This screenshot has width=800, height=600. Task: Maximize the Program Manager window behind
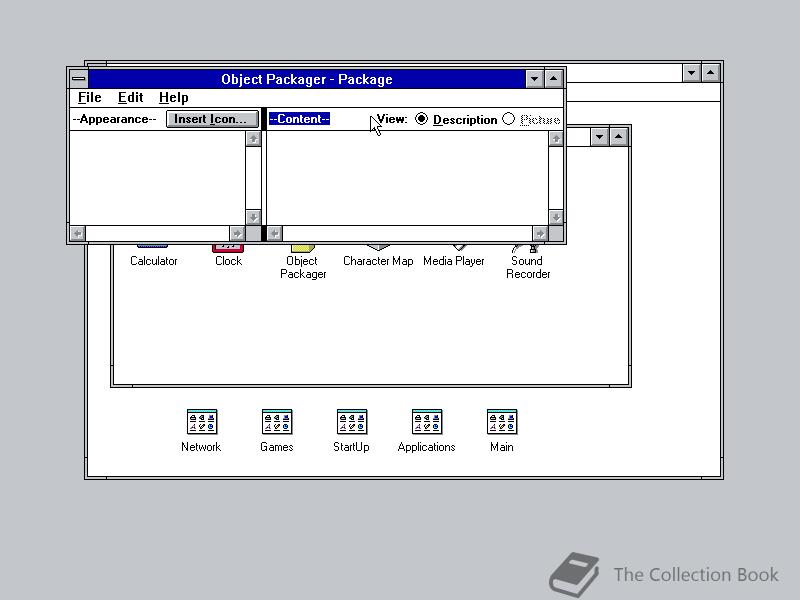pyautogui.click(x=711, y=73)
